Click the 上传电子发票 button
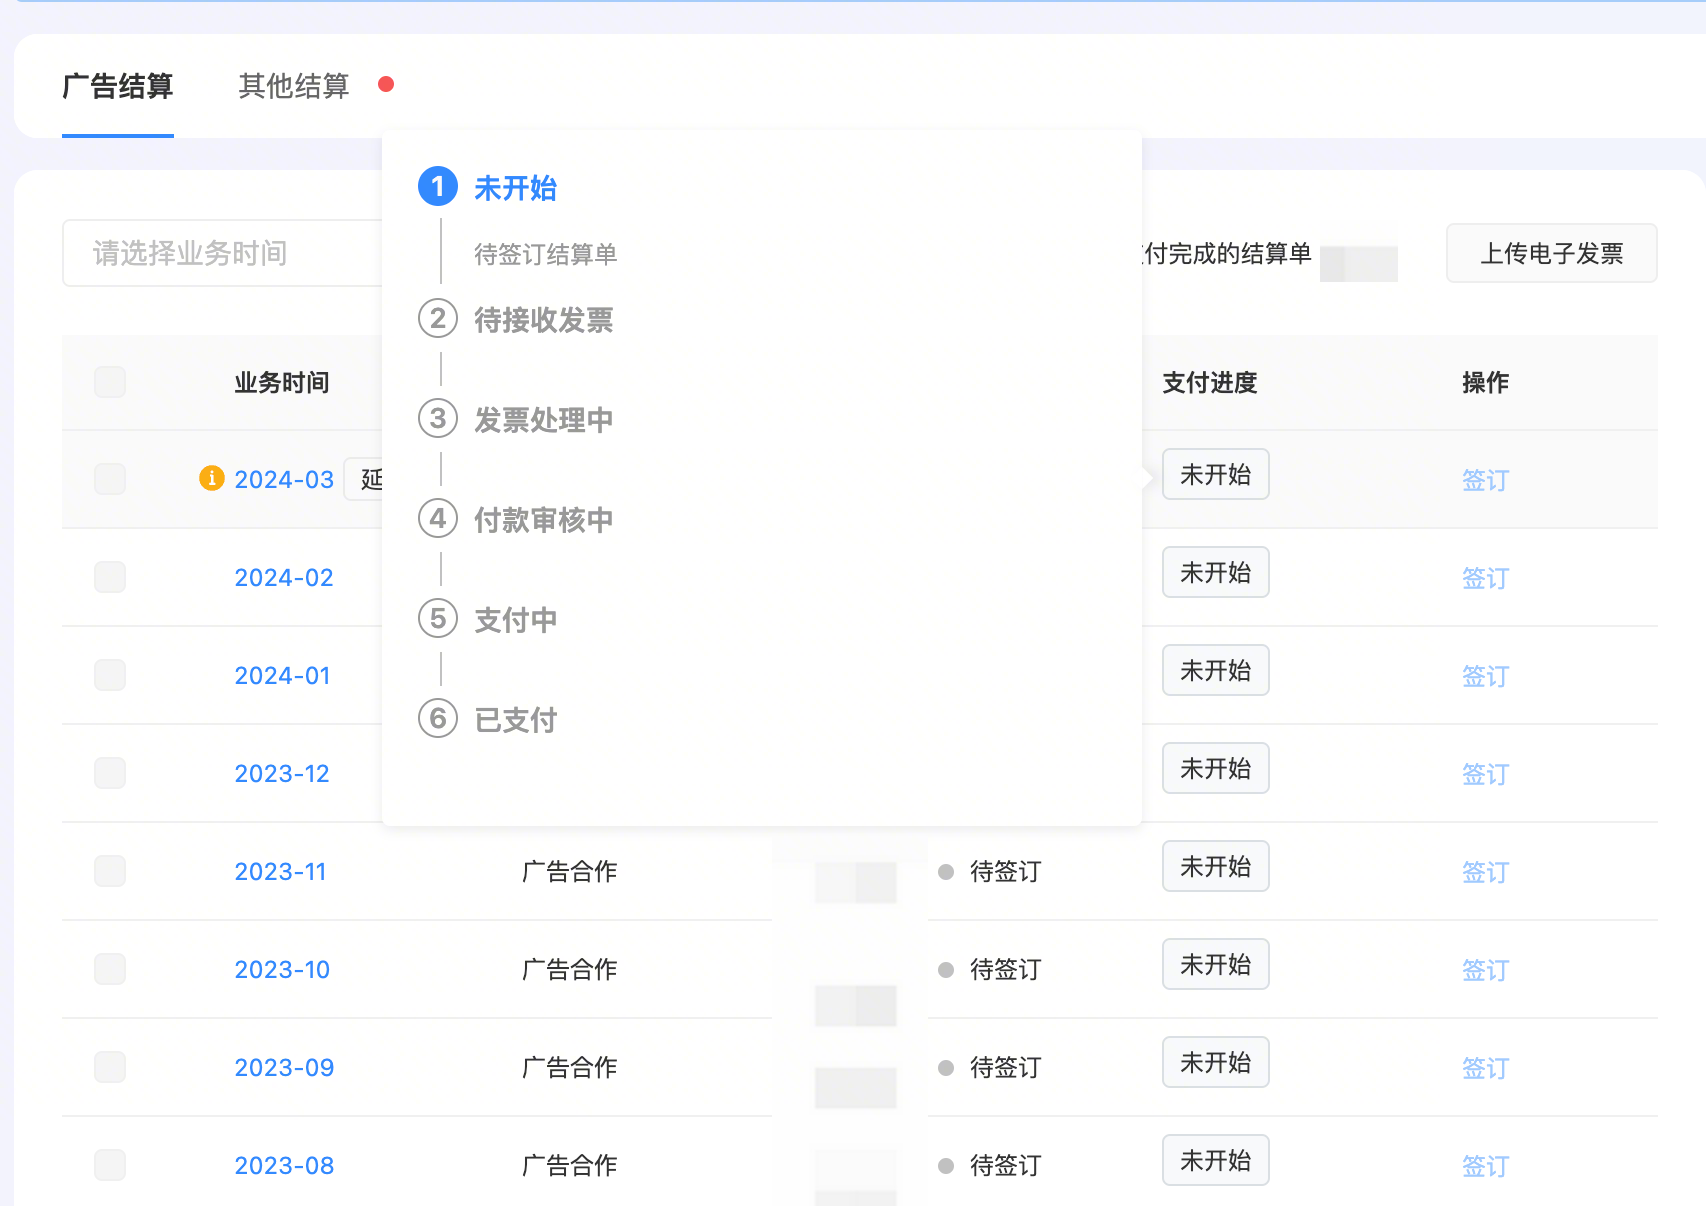 1551,254
